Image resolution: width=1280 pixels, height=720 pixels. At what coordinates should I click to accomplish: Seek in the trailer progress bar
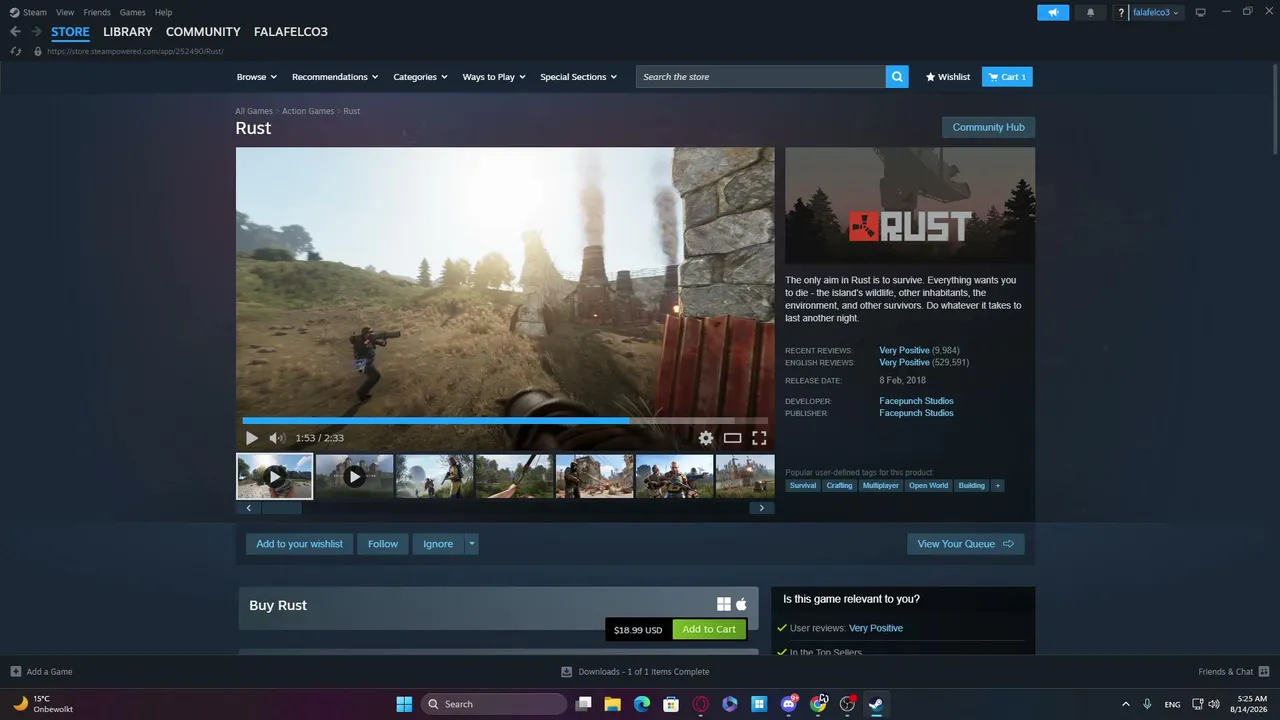[x=505, y=421]
